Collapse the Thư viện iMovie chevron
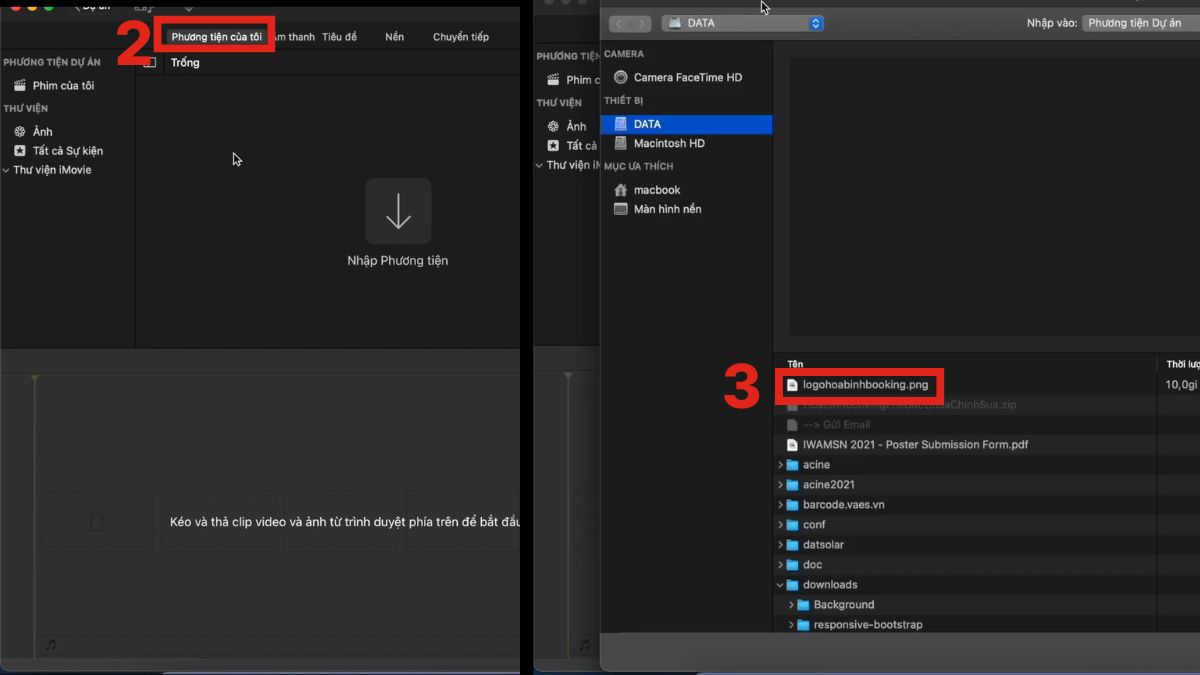 [7, 170]
